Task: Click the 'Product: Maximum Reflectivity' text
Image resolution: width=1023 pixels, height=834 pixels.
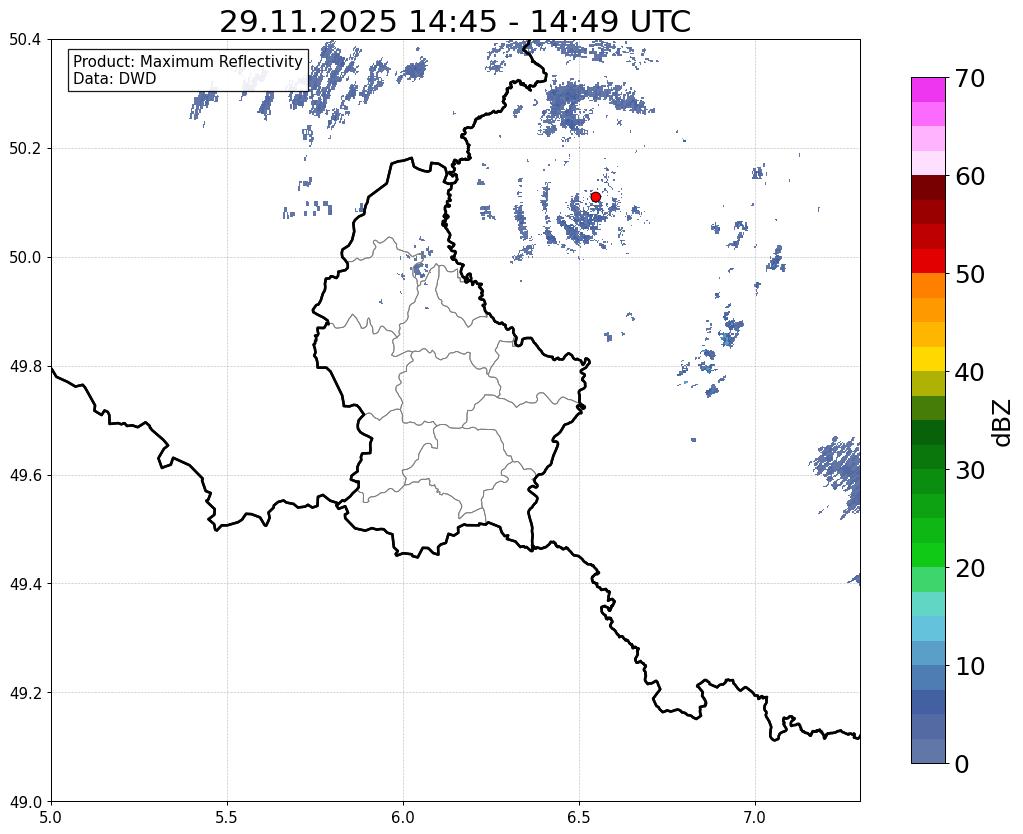Action: [x=188, y=61]
